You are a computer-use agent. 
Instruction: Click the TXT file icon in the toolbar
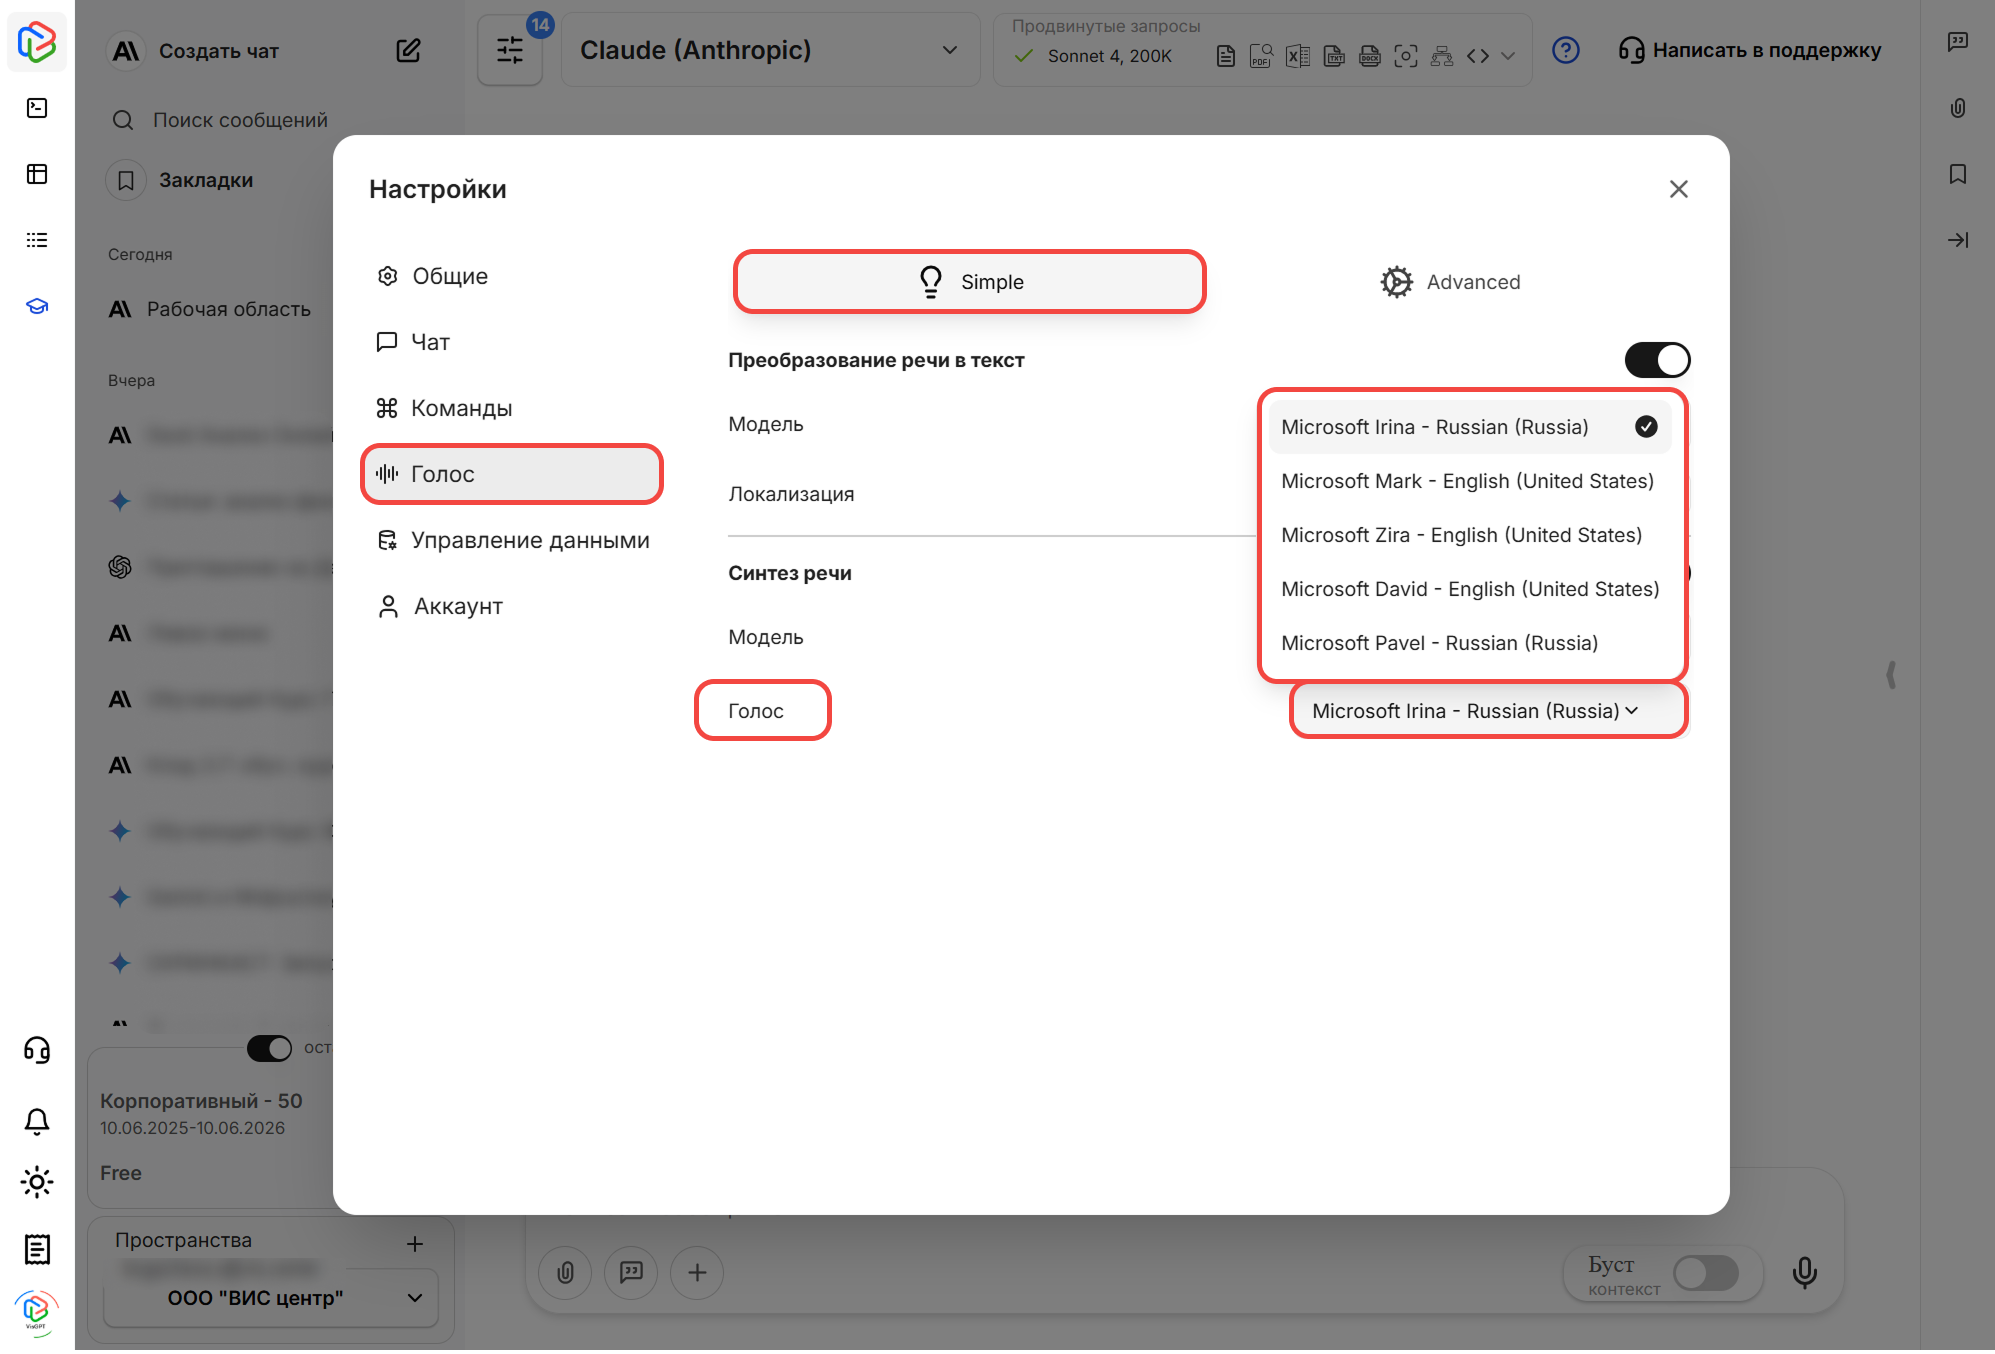pos(1334,56)
